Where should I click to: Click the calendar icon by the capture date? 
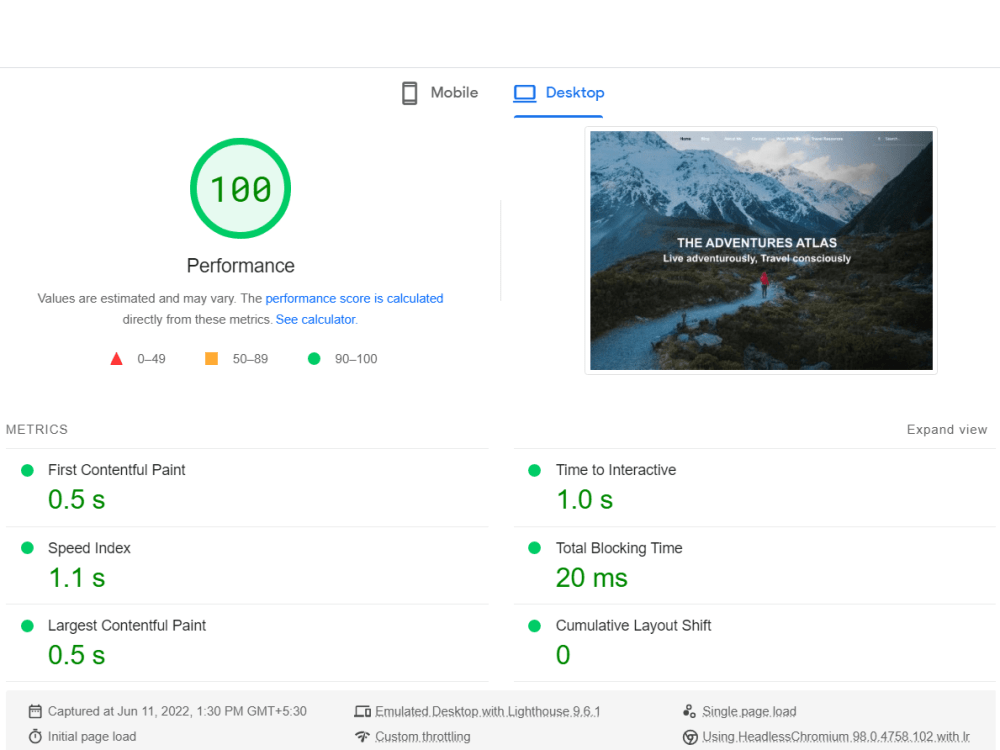pos(36,711)
